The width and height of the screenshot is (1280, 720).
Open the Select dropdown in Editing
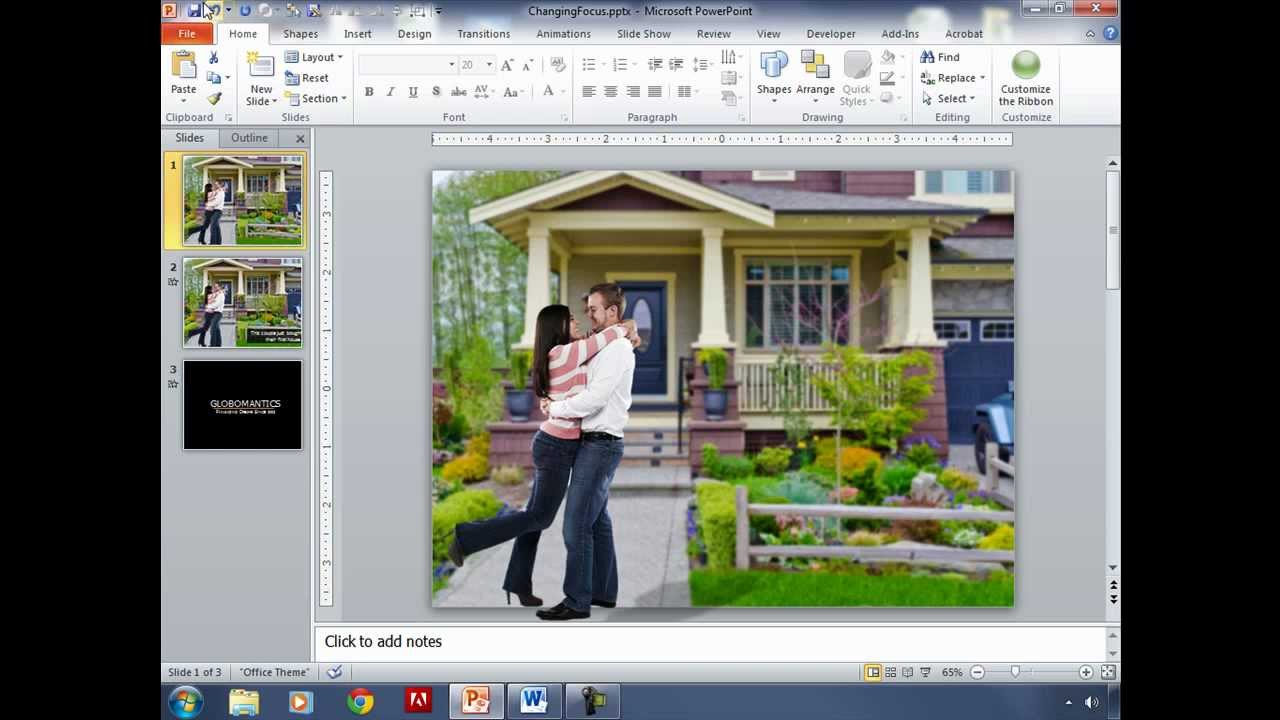[x=947, y=98]
